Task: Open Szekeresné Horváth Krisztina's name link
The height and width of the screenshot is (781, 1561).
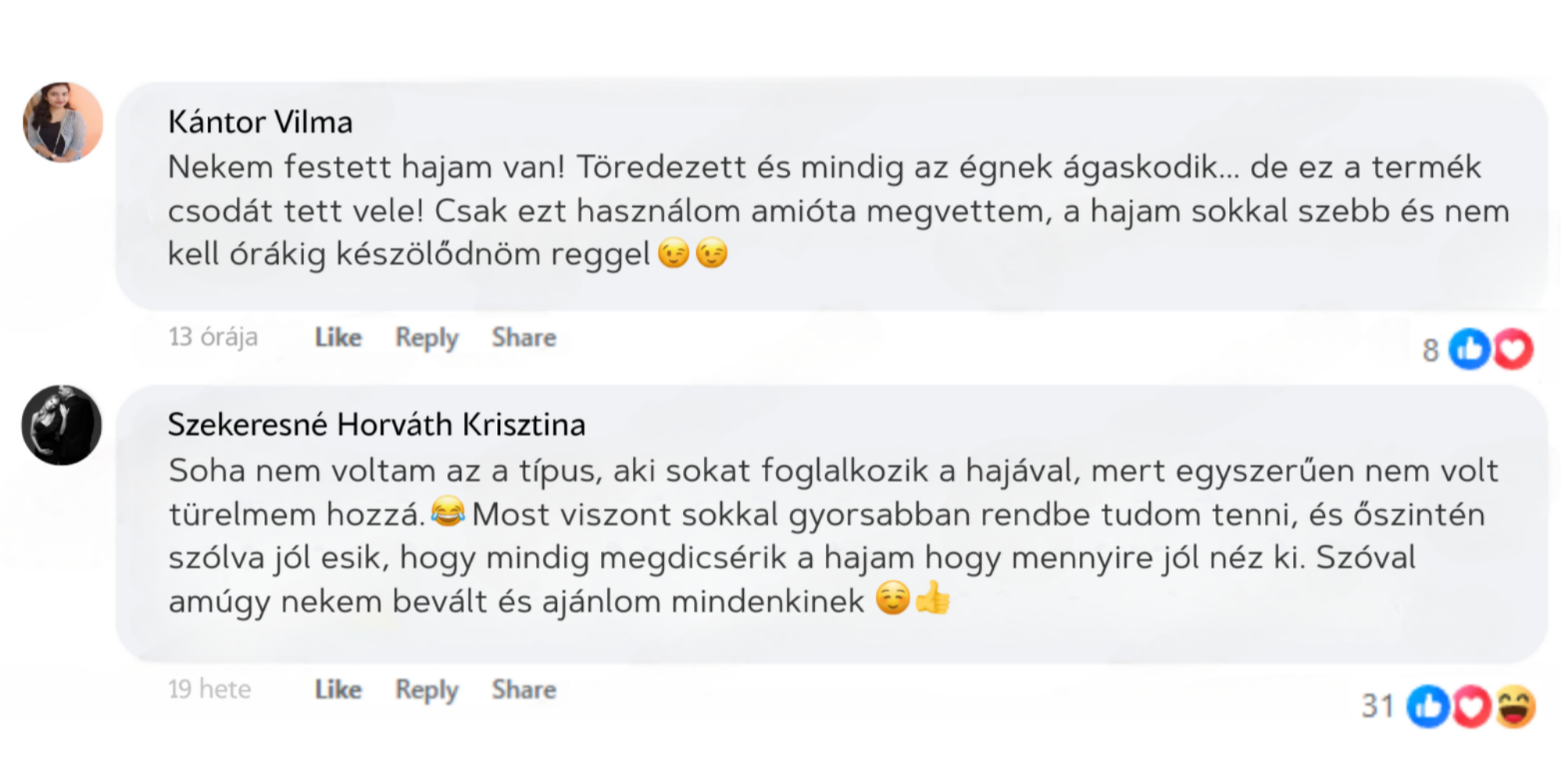Action: [376, 425]
